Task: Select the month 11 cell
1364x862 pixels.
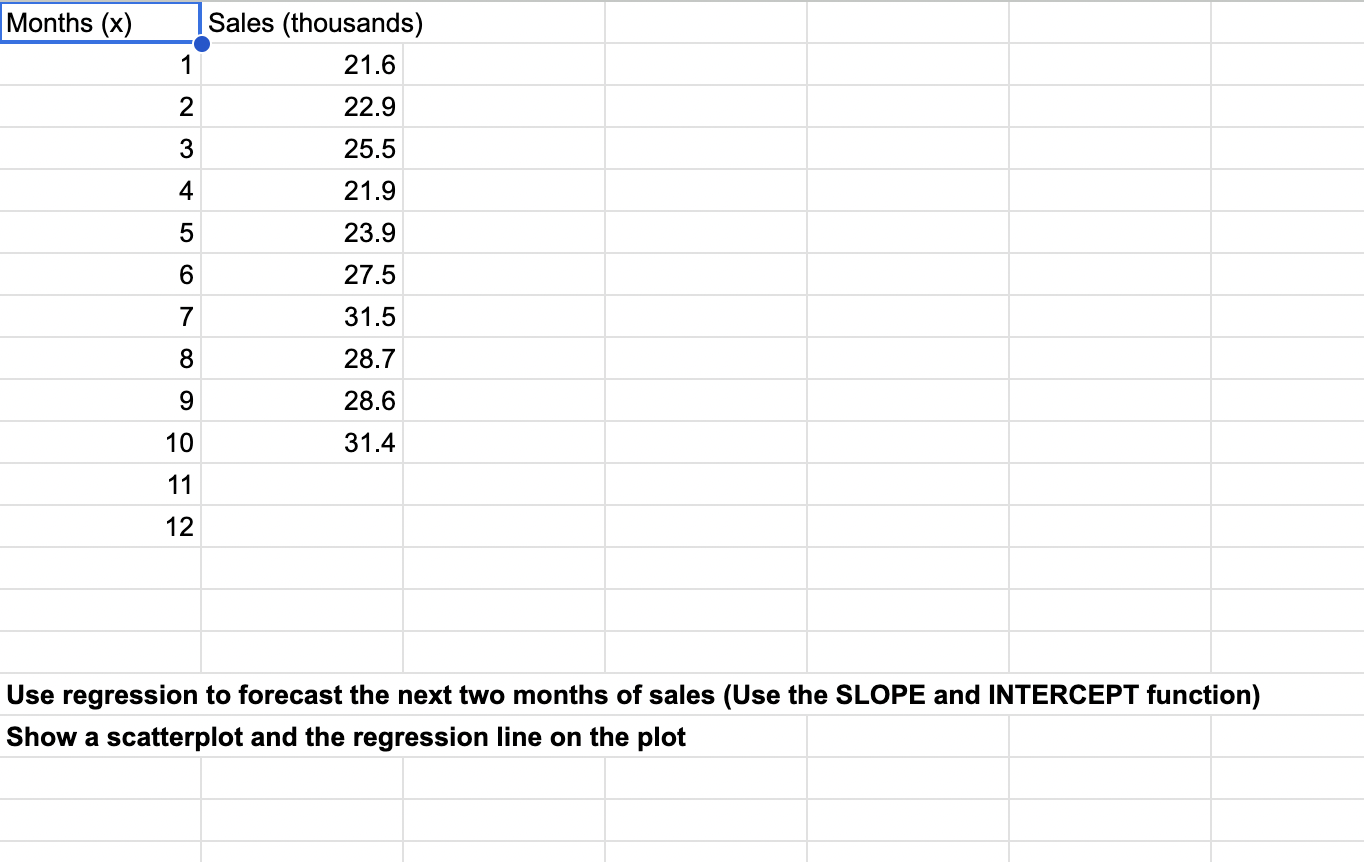Action: click(x=100, y=484)
